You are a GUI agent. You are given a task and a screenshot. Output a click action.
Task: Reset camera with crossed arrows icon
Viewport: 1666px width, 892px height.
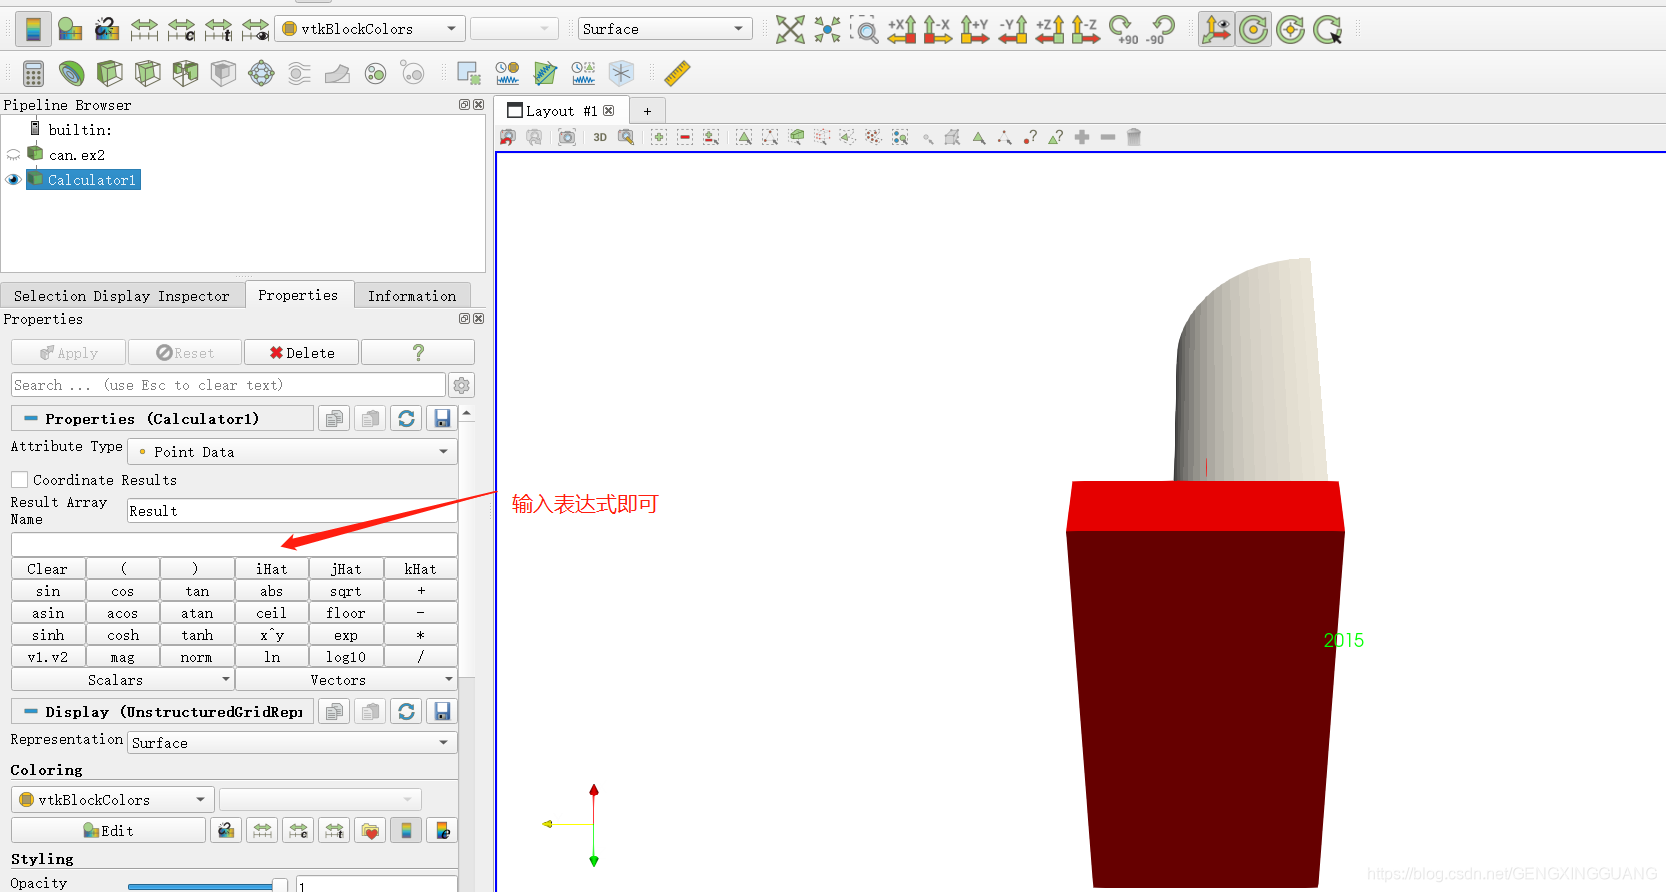coord(790,29)
